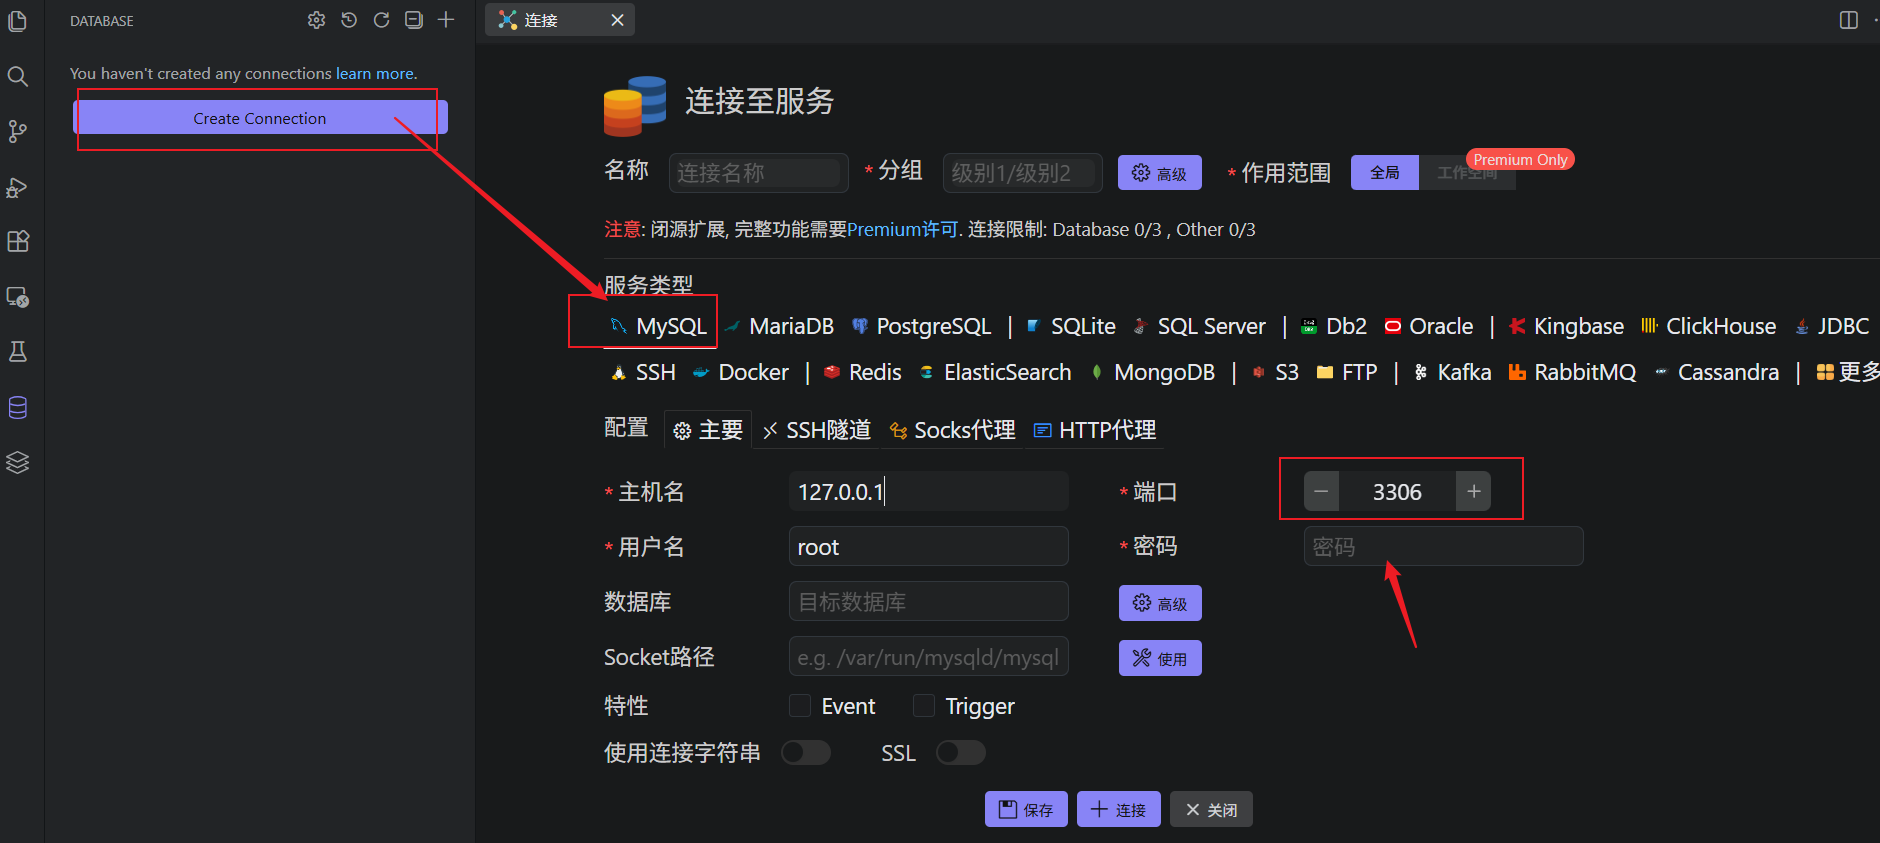The width and height of the screenshot is (1880, 843).
Task: Choose ElasticSearch service type
Action: click(x=995, y=373)
